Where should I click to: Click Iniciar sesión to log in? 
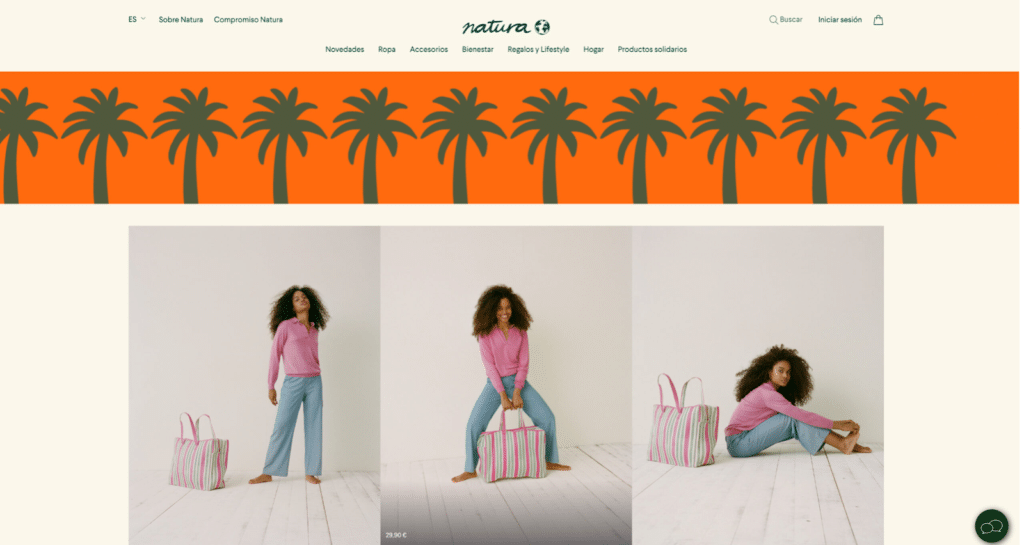tap(840, 20)
